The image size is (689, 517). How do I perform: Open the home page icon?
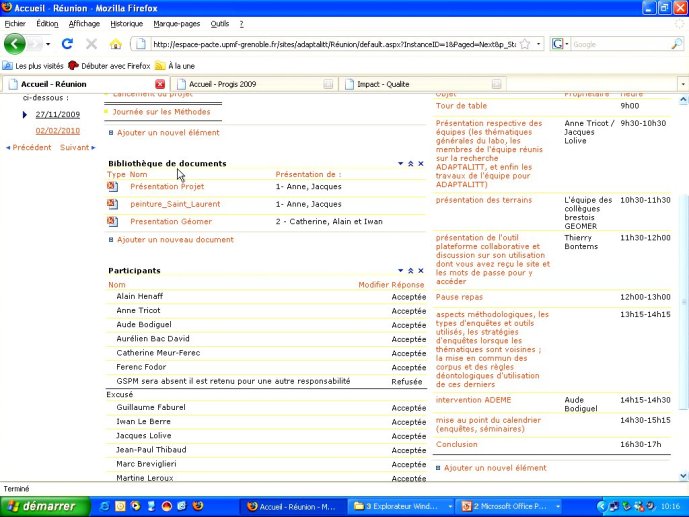coord(116,44)
